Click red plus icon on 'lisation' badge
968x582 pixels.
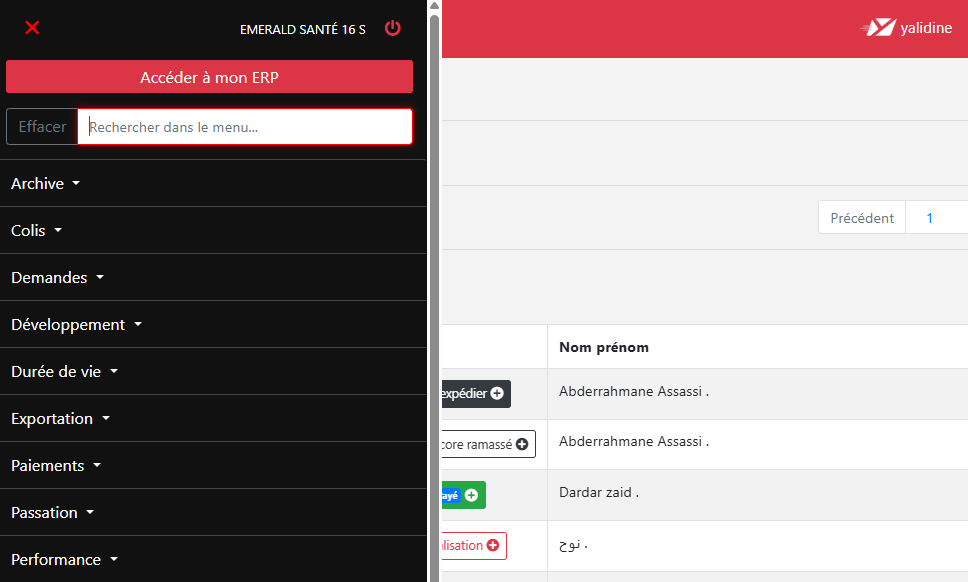493,546
